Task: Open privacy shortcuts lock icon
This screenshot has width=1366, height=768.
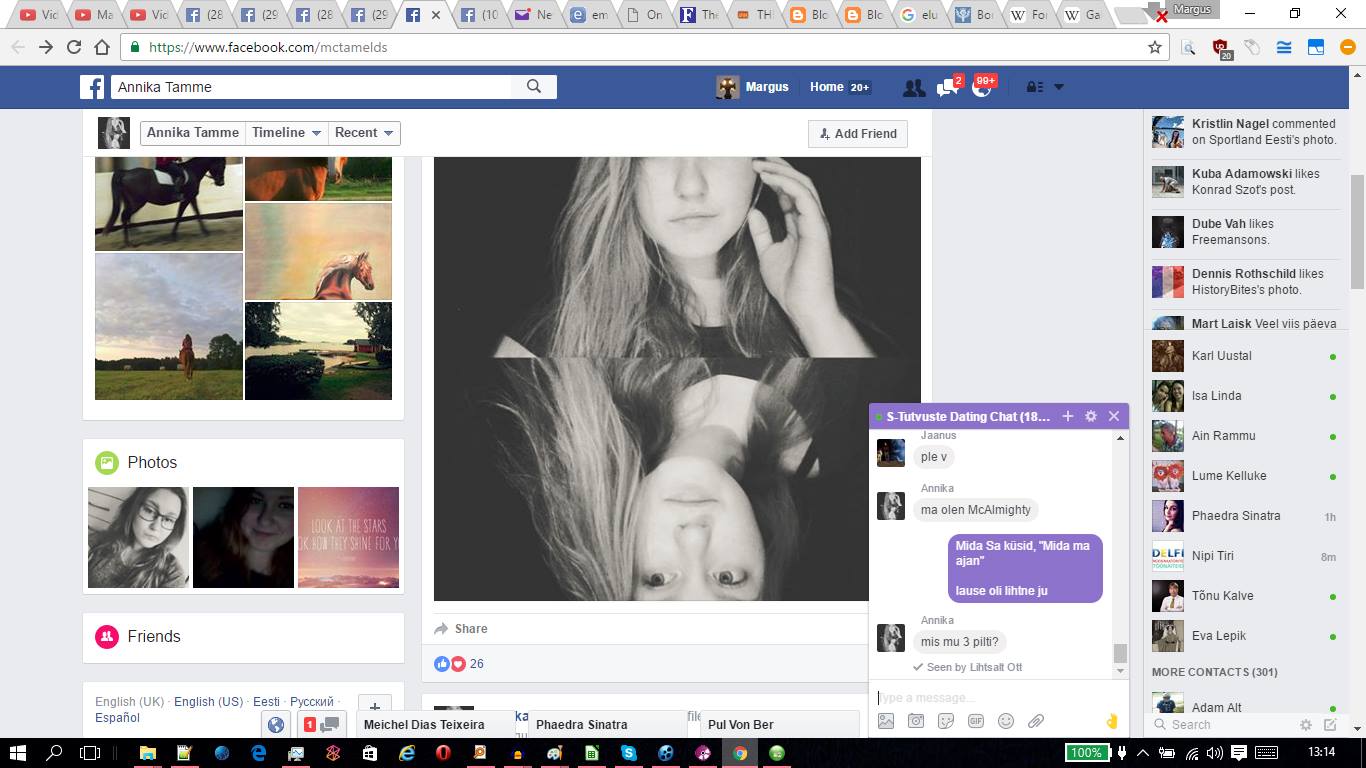Action: click(x=1036, y=87)
